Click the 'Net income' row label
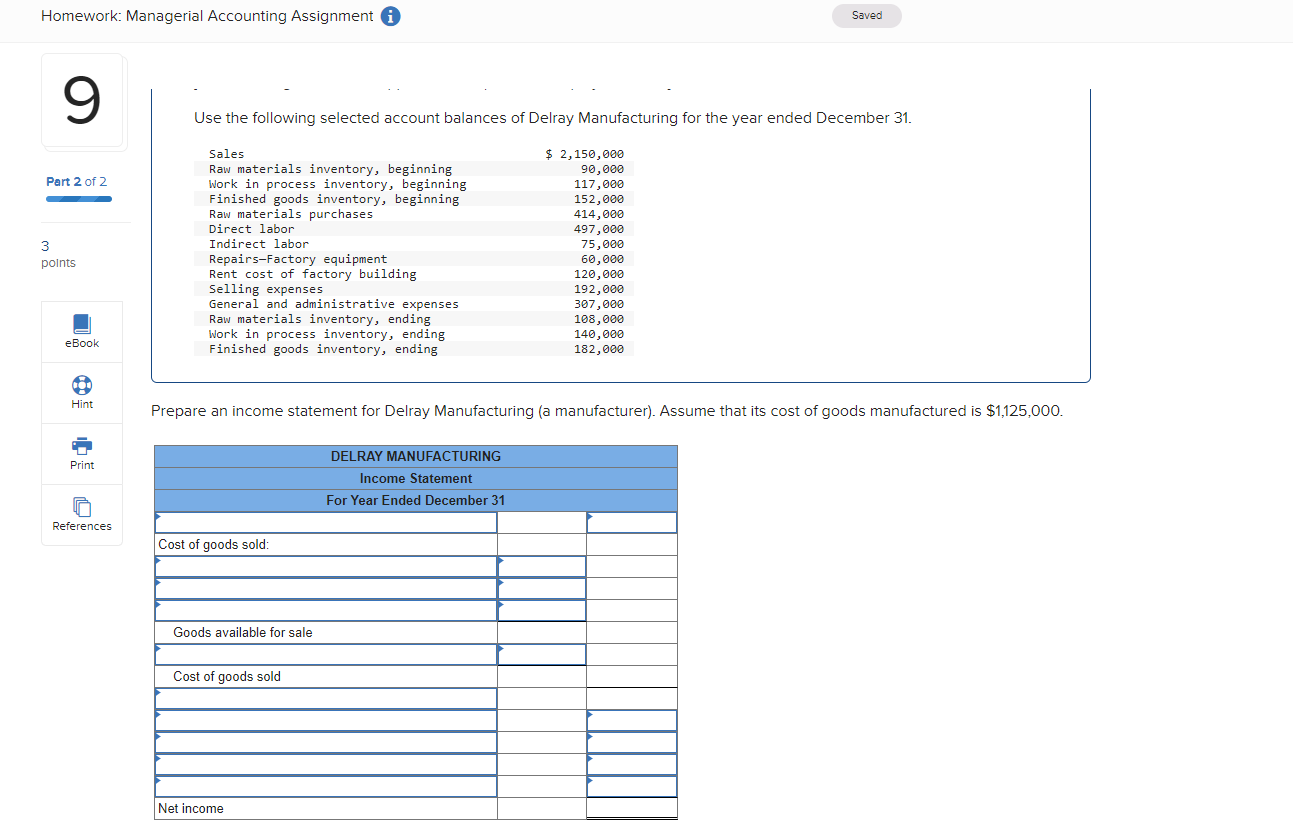1293x834 pixels. [191, 808]
